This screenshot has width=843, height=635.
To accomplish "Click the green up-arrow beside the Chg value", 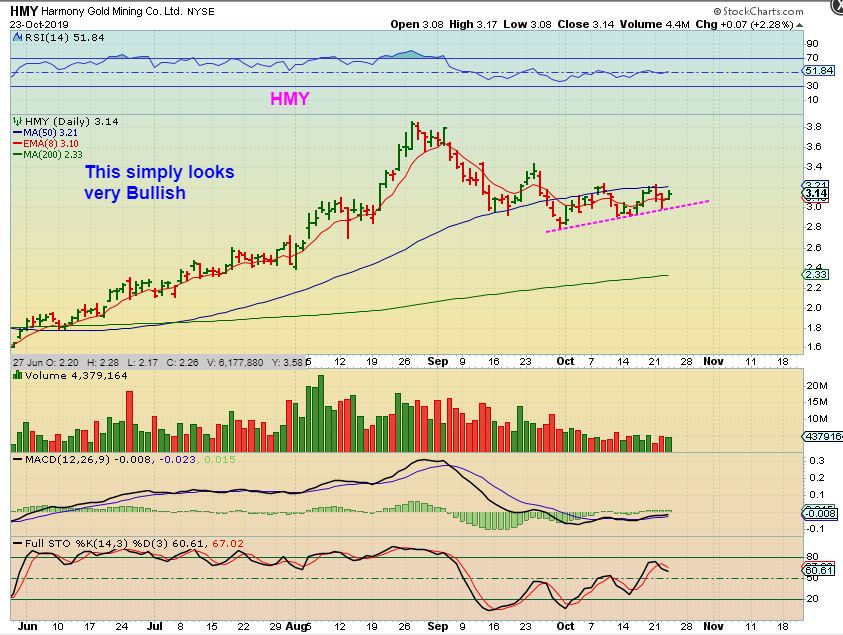I will pyautogui.click(x=800, y=25).
